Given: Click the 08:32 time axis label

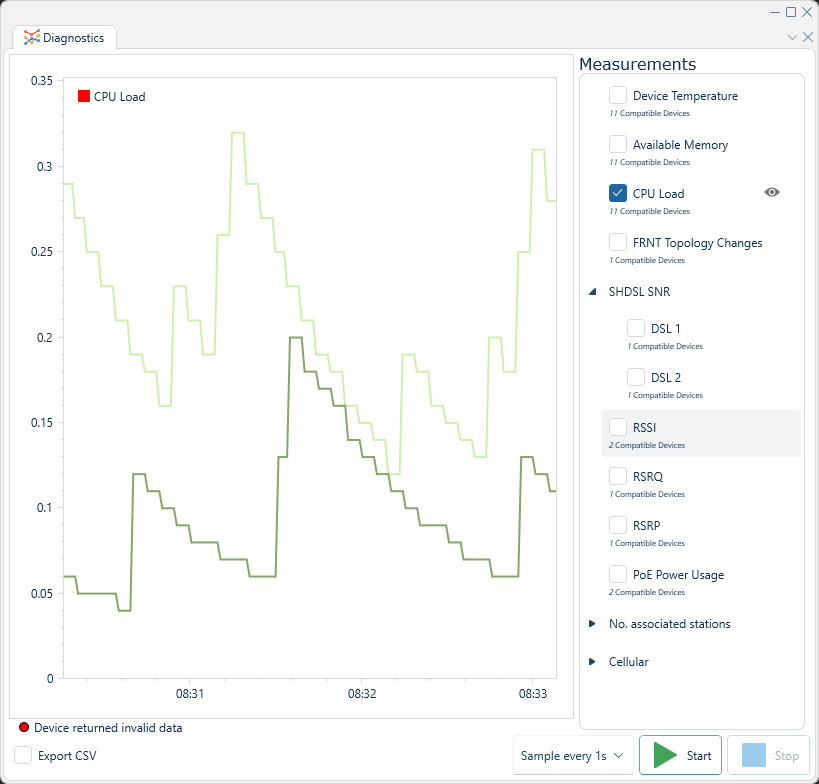Looking at the screenshot, I should click(x=362, y=694).
